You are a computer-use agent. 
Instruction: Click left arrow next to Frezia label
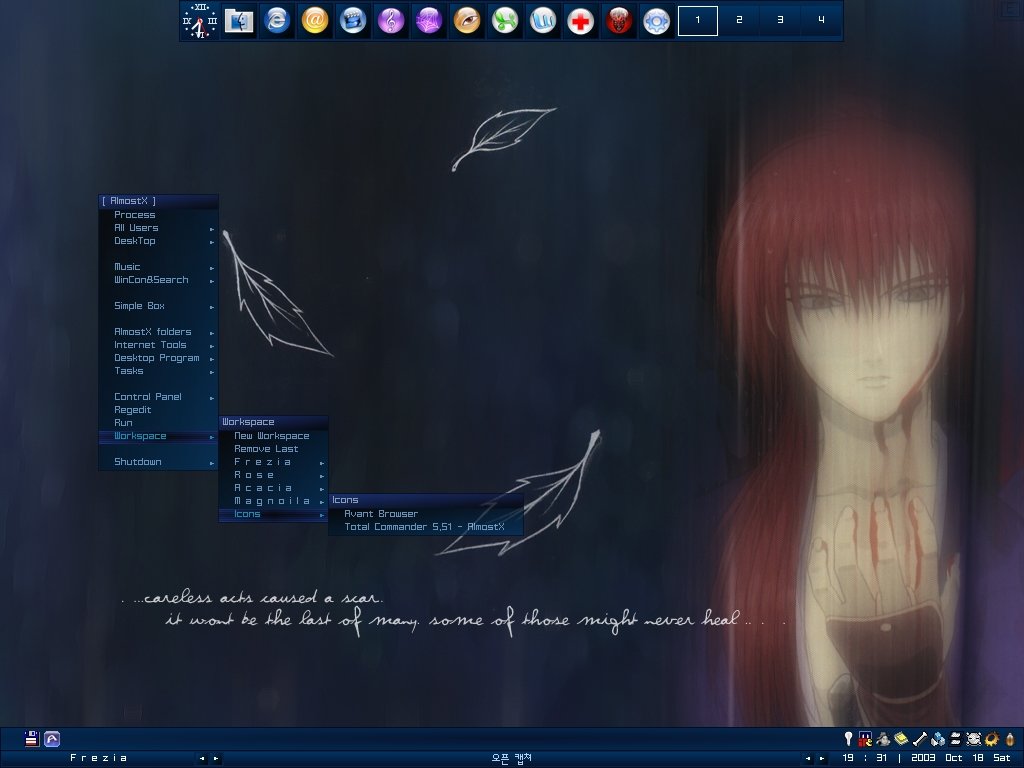click(x=202, y=759)
